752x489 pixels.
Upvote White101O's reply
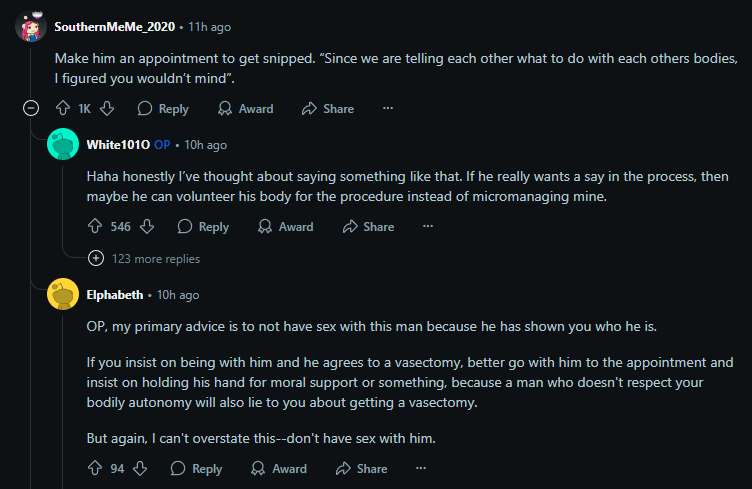(x=95, y=227)
